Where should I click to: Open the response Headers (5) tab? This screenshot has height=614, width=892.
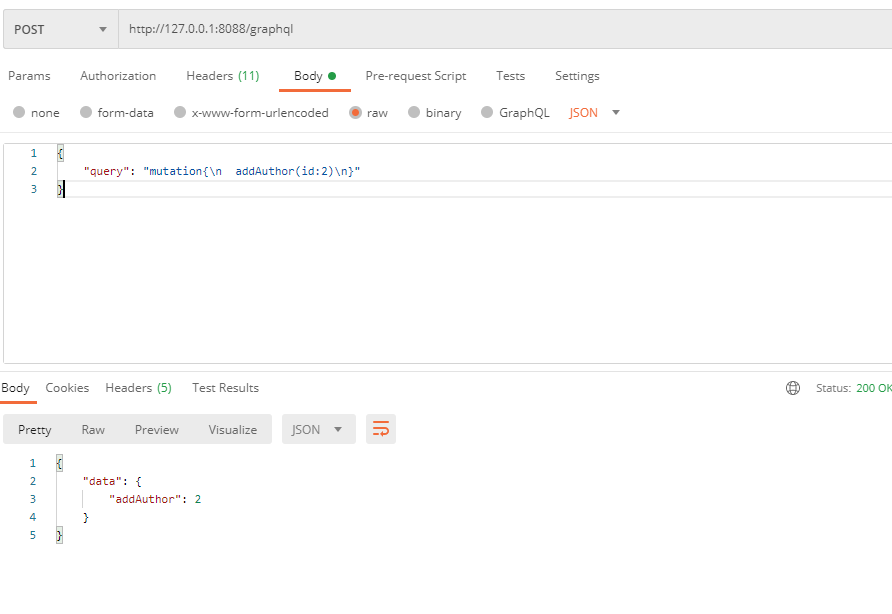point(138,388)
